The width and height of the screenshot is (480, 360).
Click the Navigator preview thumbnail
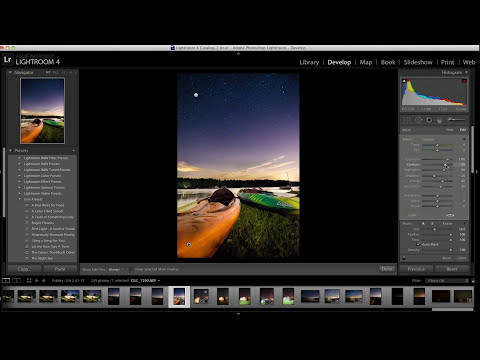42,111
